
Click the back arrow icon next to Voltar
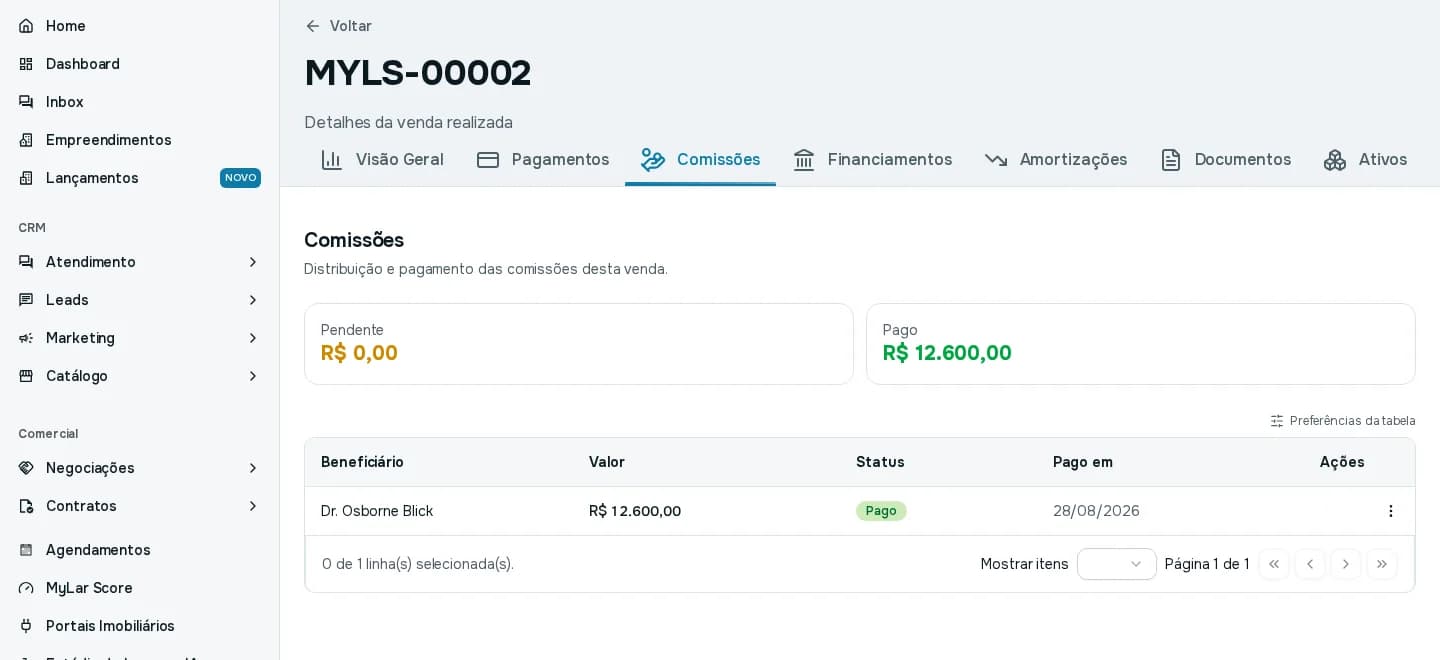click(313, 26)
